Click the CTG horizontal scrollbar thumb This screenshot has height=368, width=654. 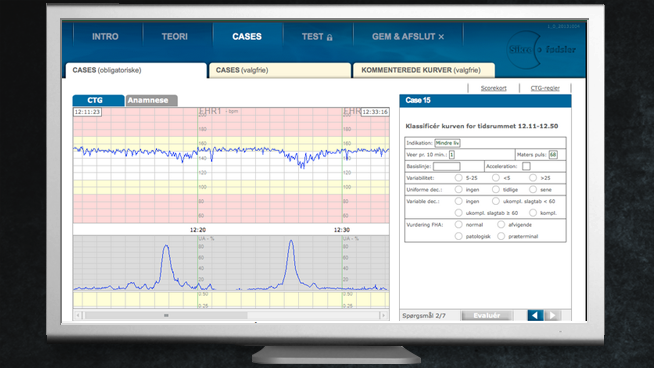pyautogui.click(x=166, y=315)
